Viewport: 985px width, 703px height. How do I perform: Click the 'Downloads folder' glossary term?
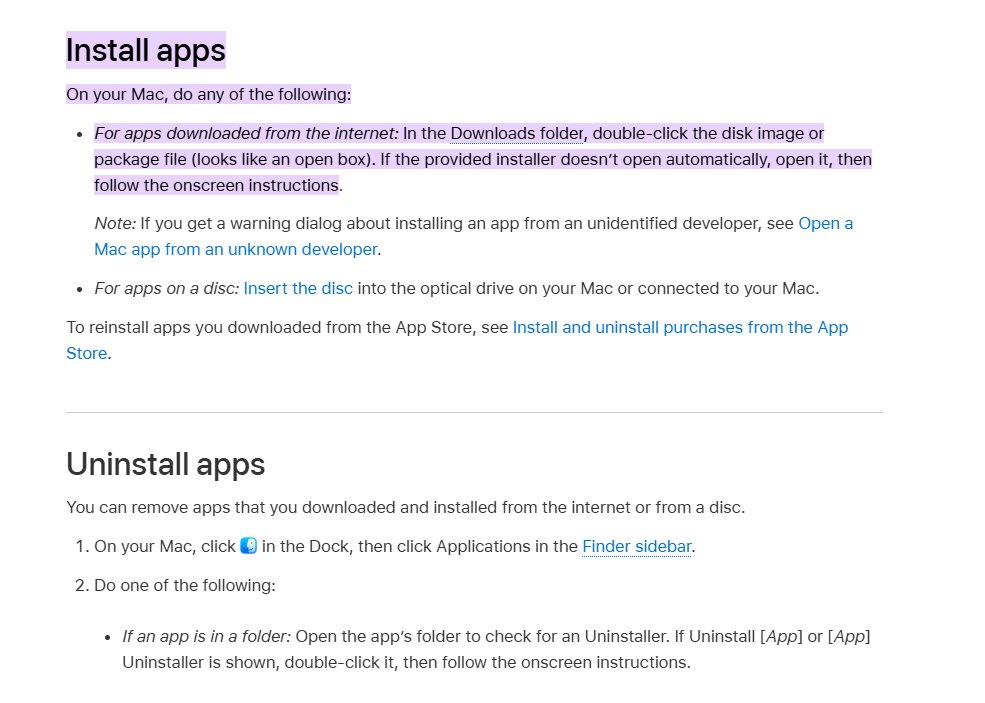click(518, 133)
